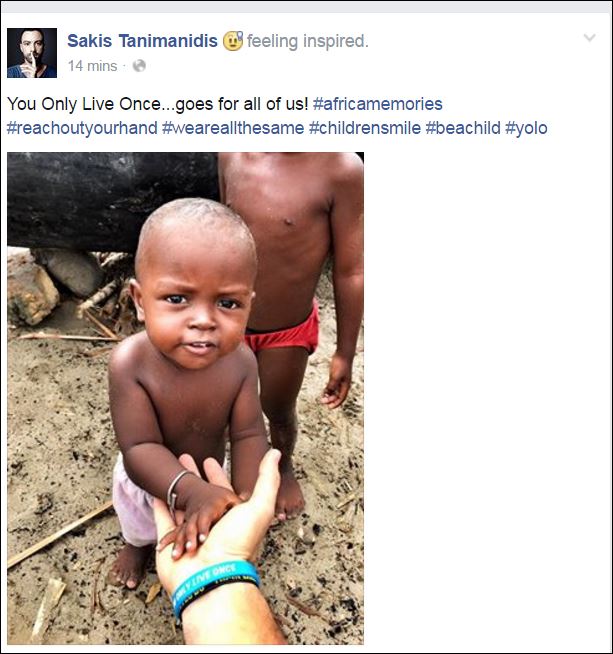Open the 14 mins timestamp link

(93, 66)
